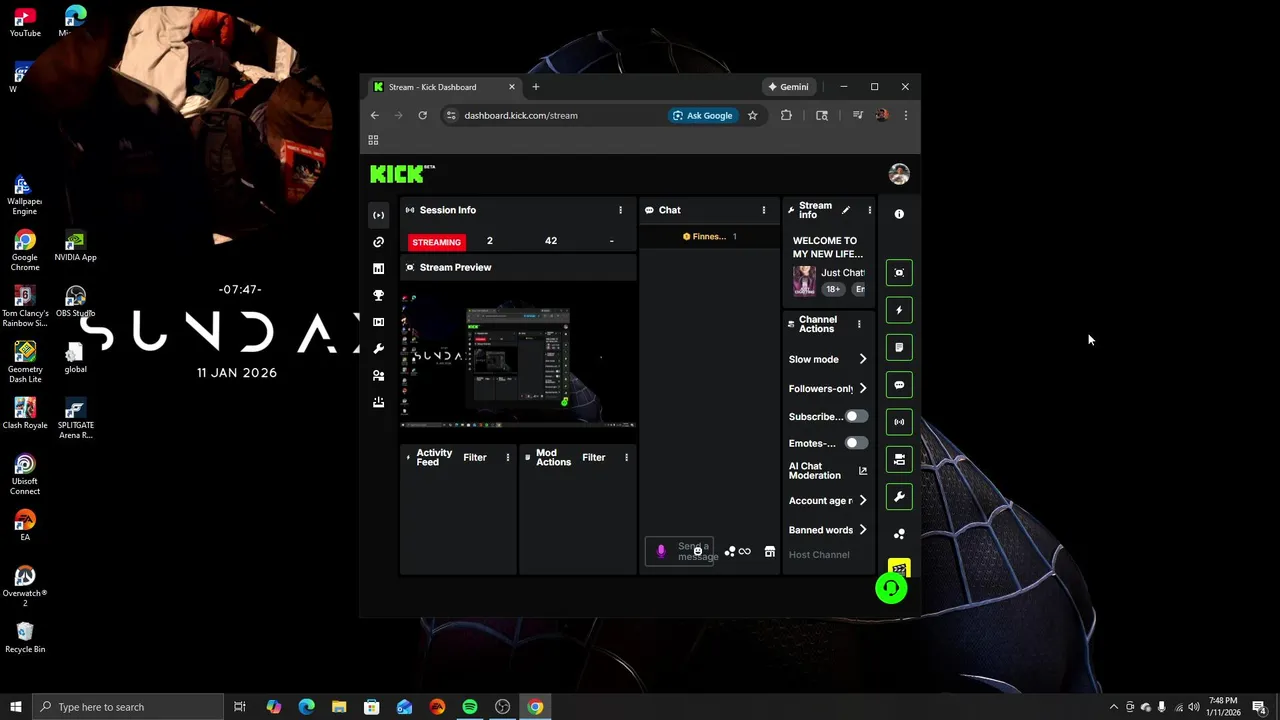
Task: Edit Stream info with the pencil icon
Action: [x=846, y=210]
